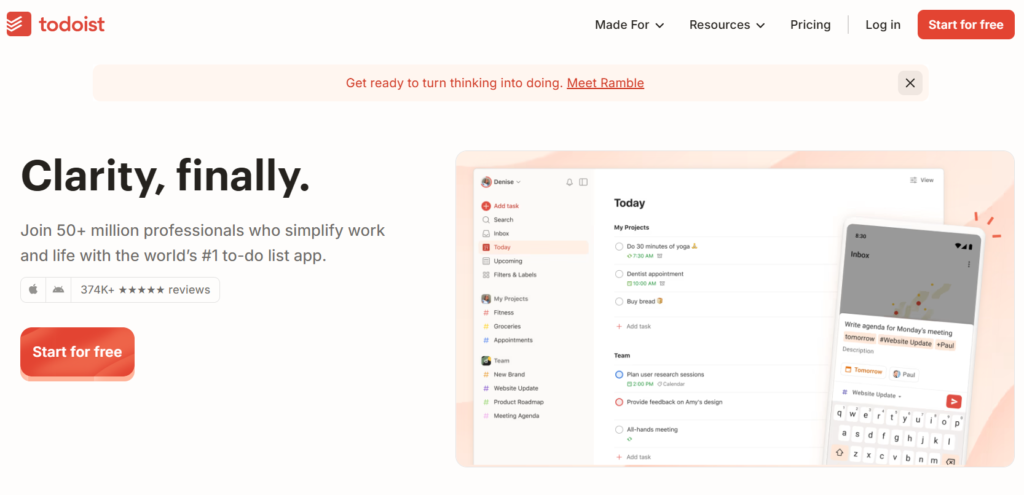Click the Tomorrow date chip with calendar icon
The image size is (1024, 495).
864,370
